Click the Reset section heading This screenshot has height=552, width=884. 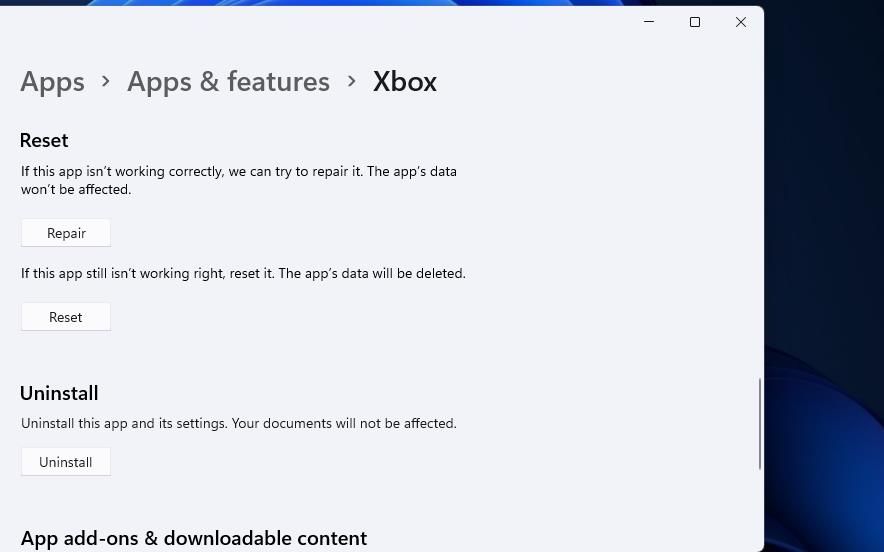(x=44, y=140)
